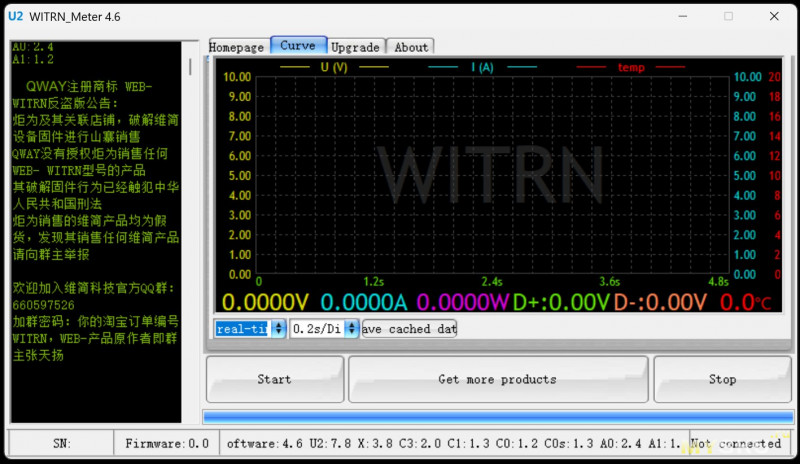Open the Upgrade tab
The width and height of the screenshot is (800, 464).
click(x=355, y=47)
